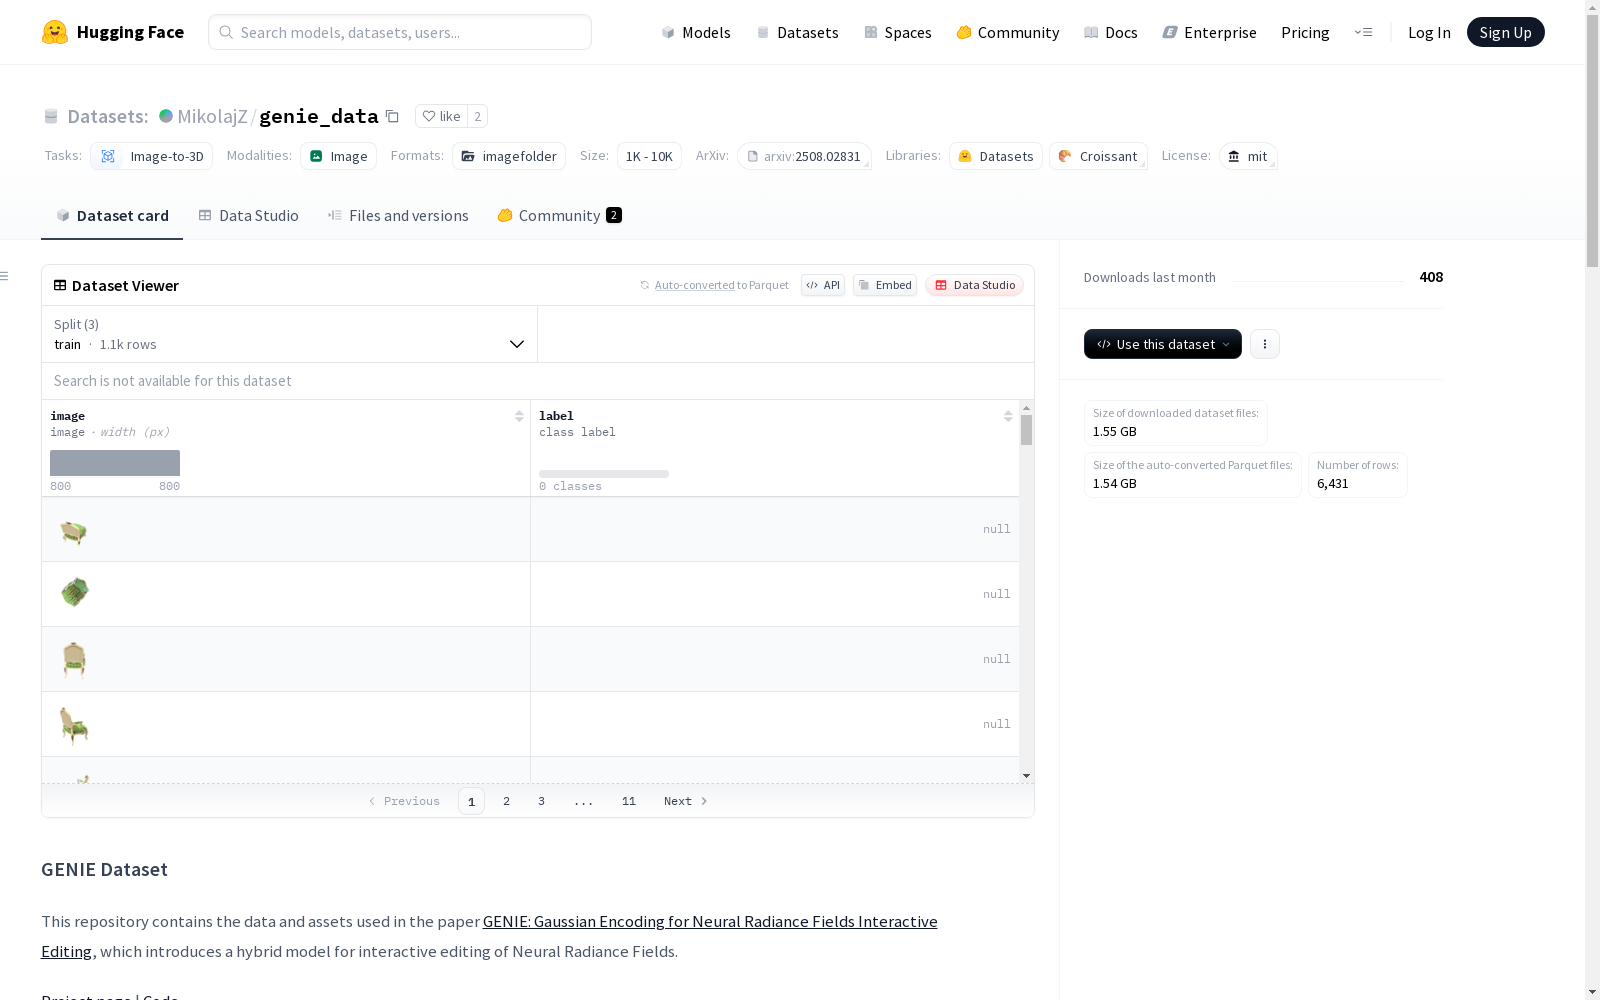Open the Enterprise page
This screenshot has height=1000, width=1600.
point(1209,32)
